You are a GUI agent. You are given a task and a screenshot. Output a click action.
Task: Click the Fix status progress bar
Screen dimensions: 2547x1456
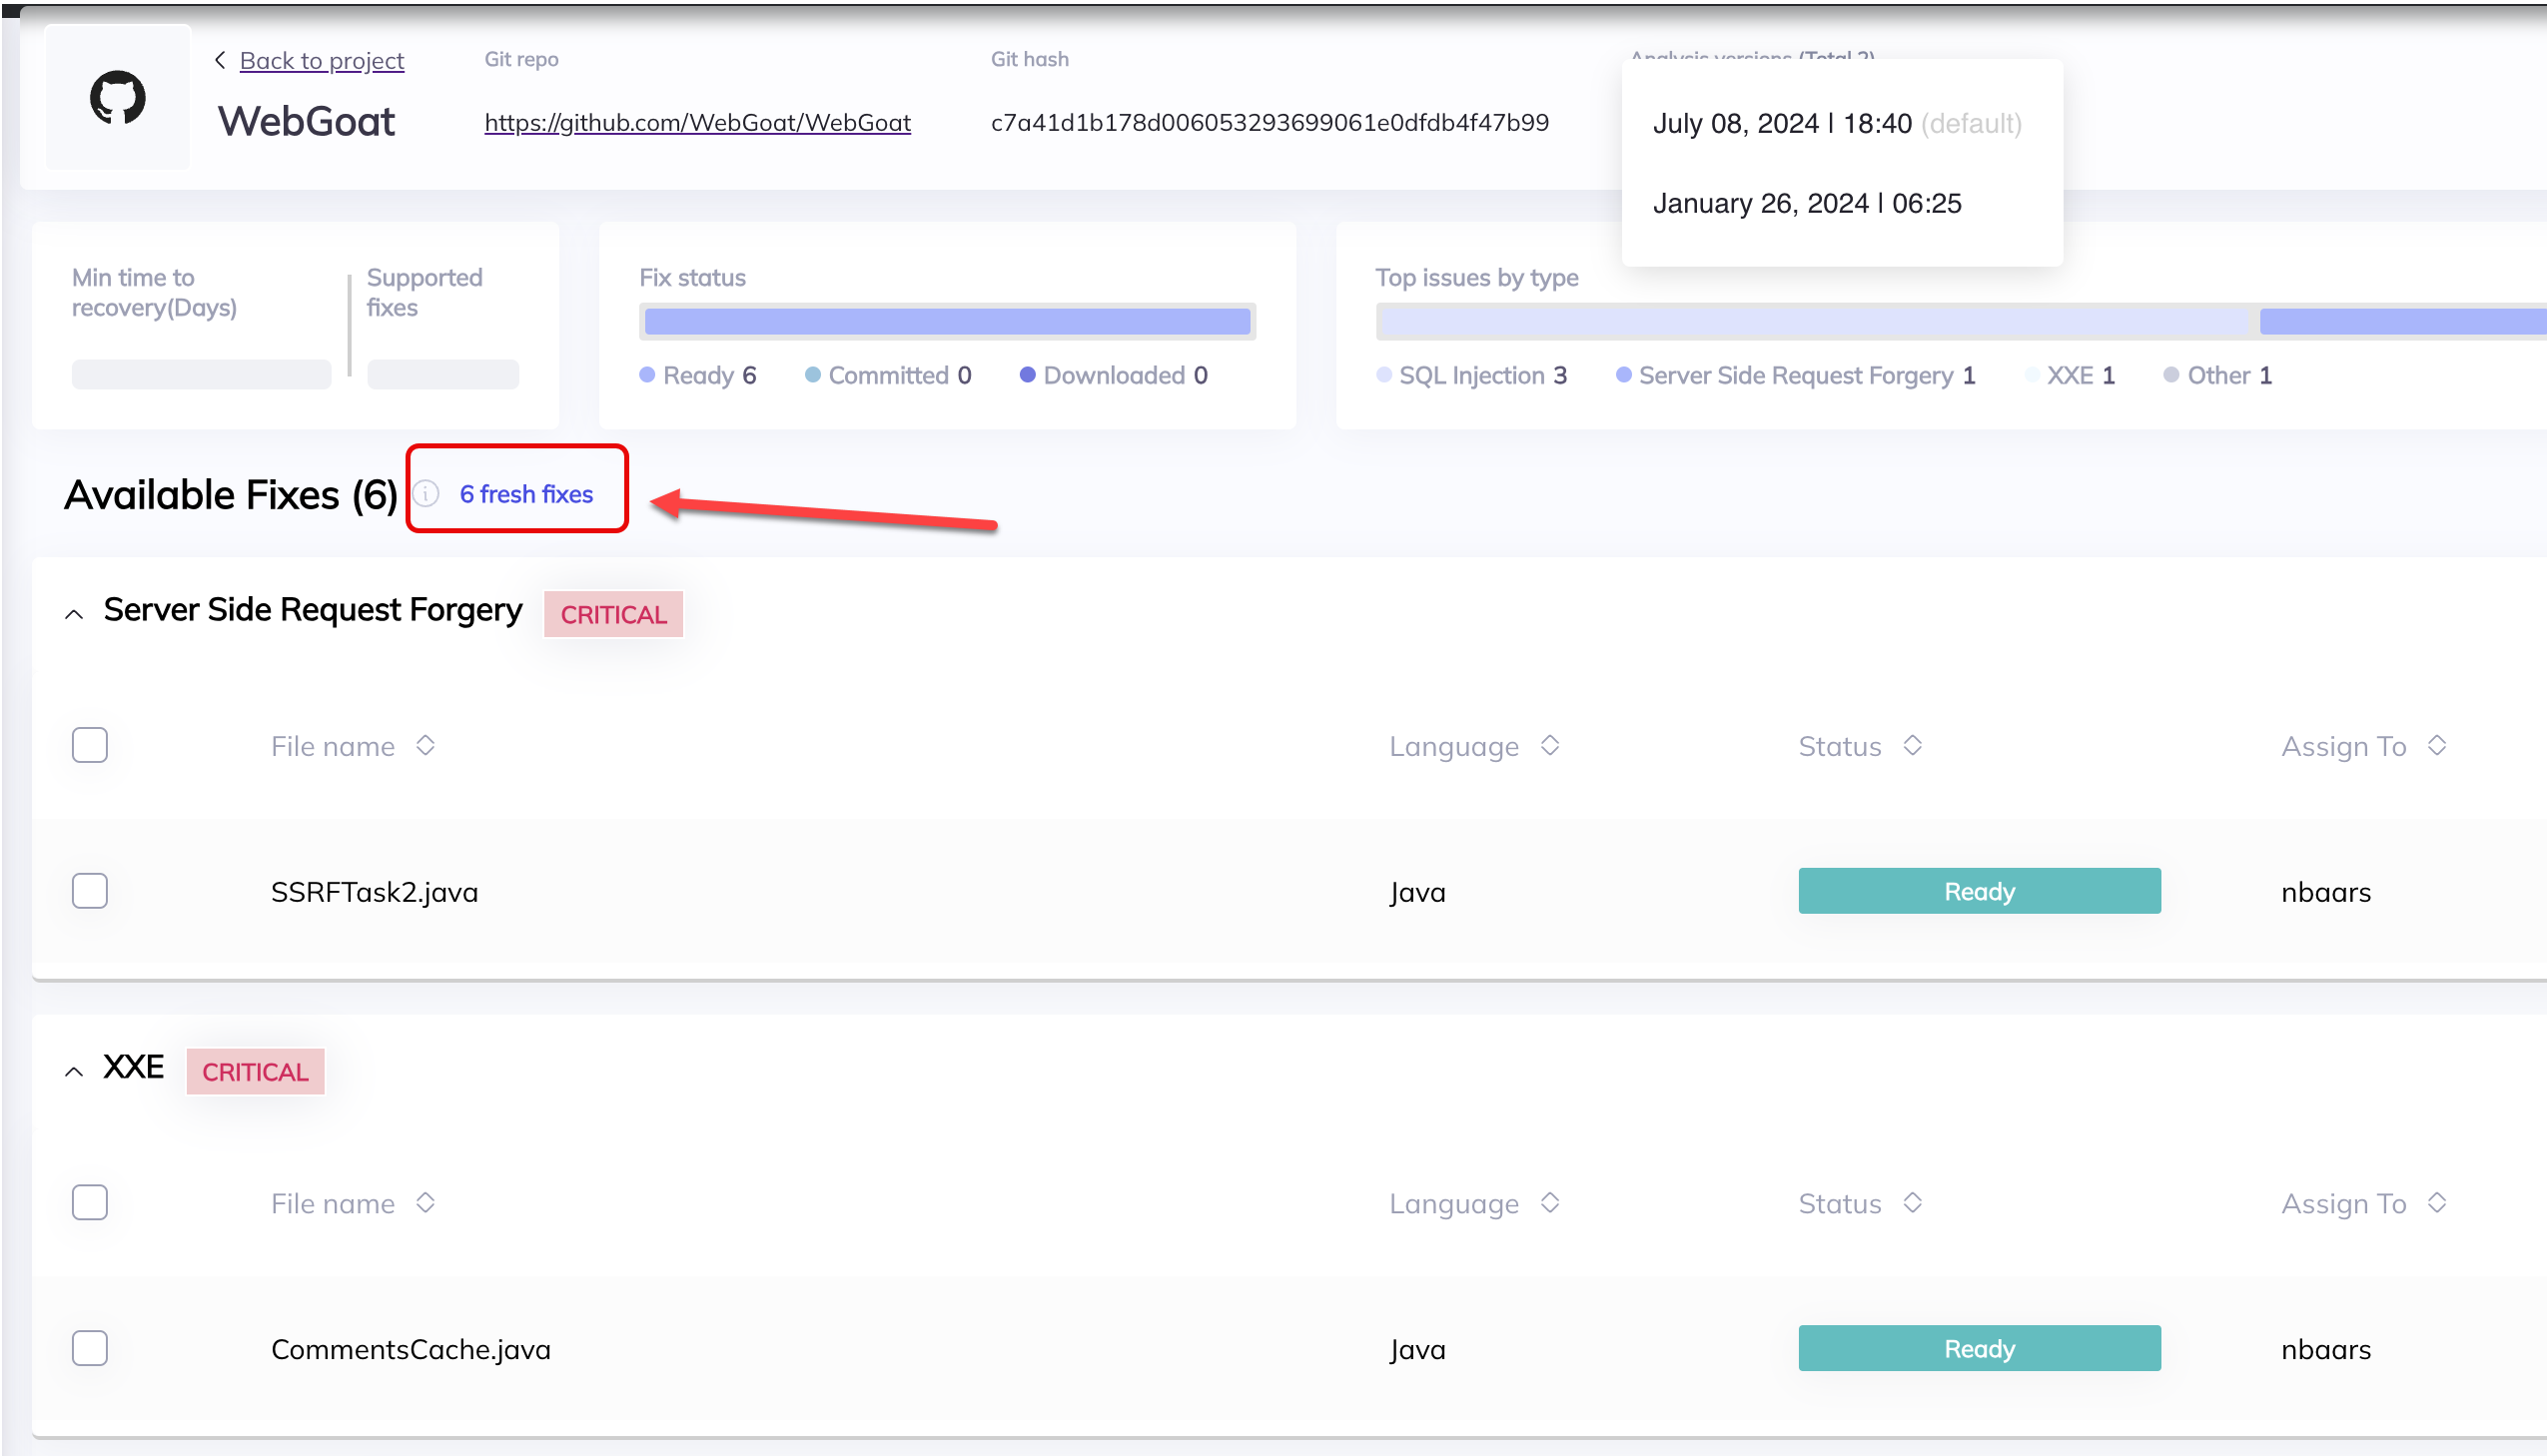(946, 321)
